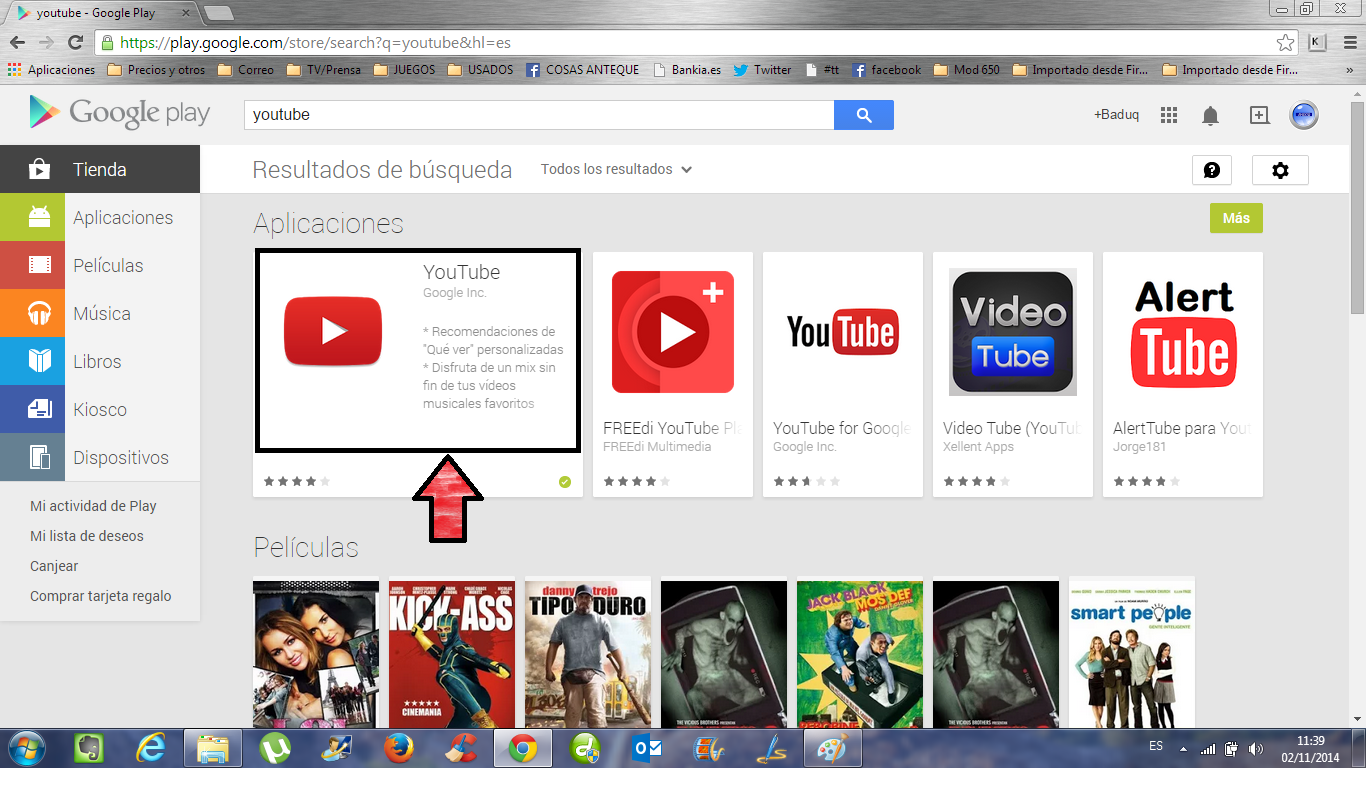Open the settings gear icon
This screenshot has height=794, width=1366.
click(x=1280, y=170)
